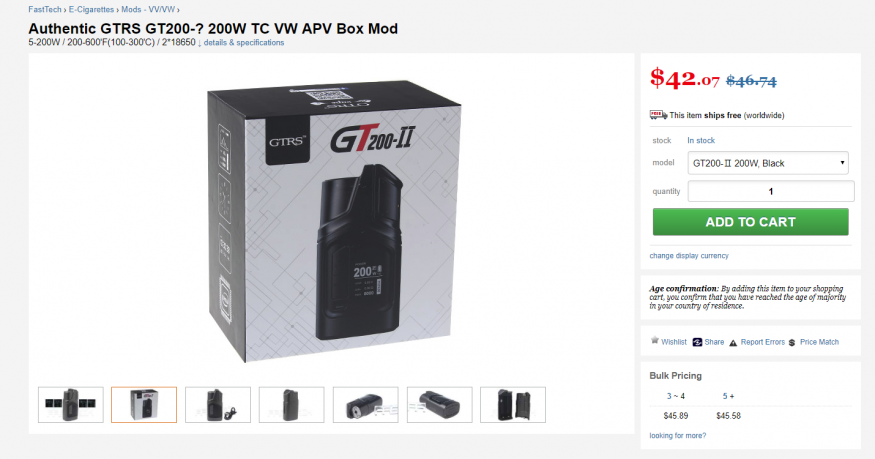
Task: Open the change display currency link
Action: 689,255
